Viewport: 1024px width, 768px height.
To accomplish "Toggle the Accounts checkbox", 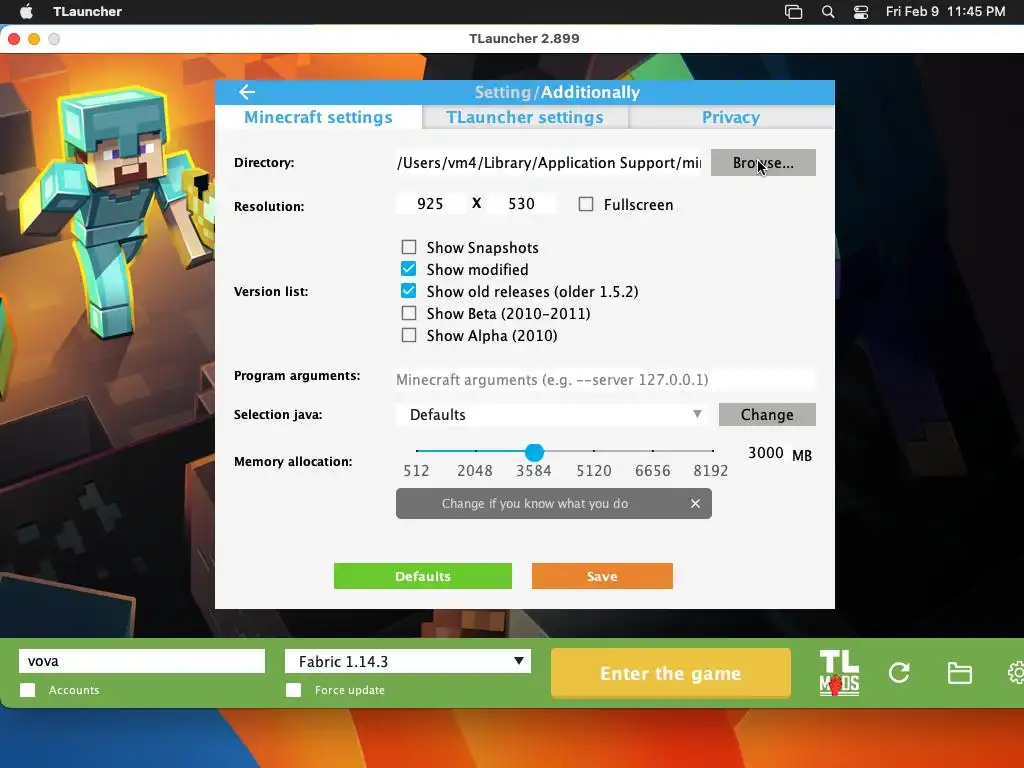I will point(27,690).
